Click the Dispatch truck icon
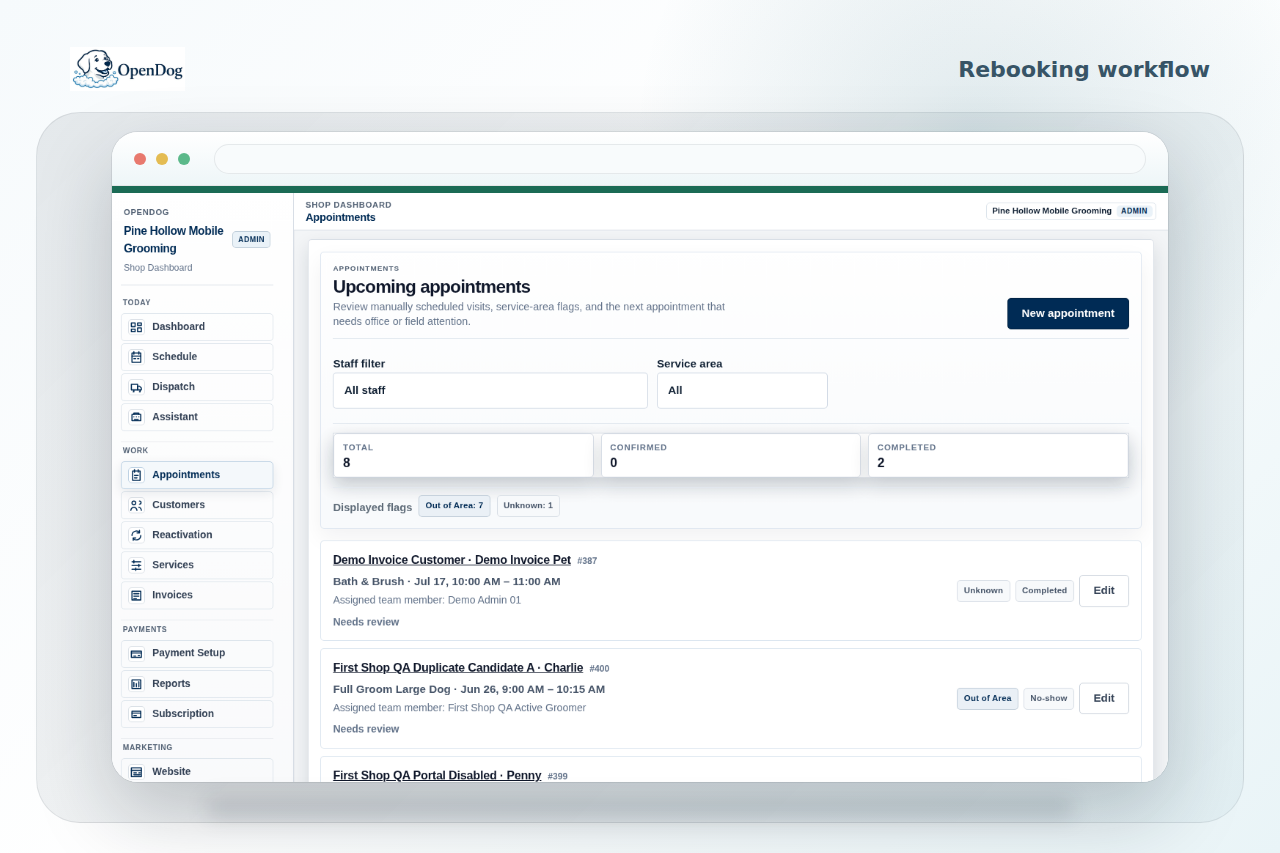 point(136,387)
